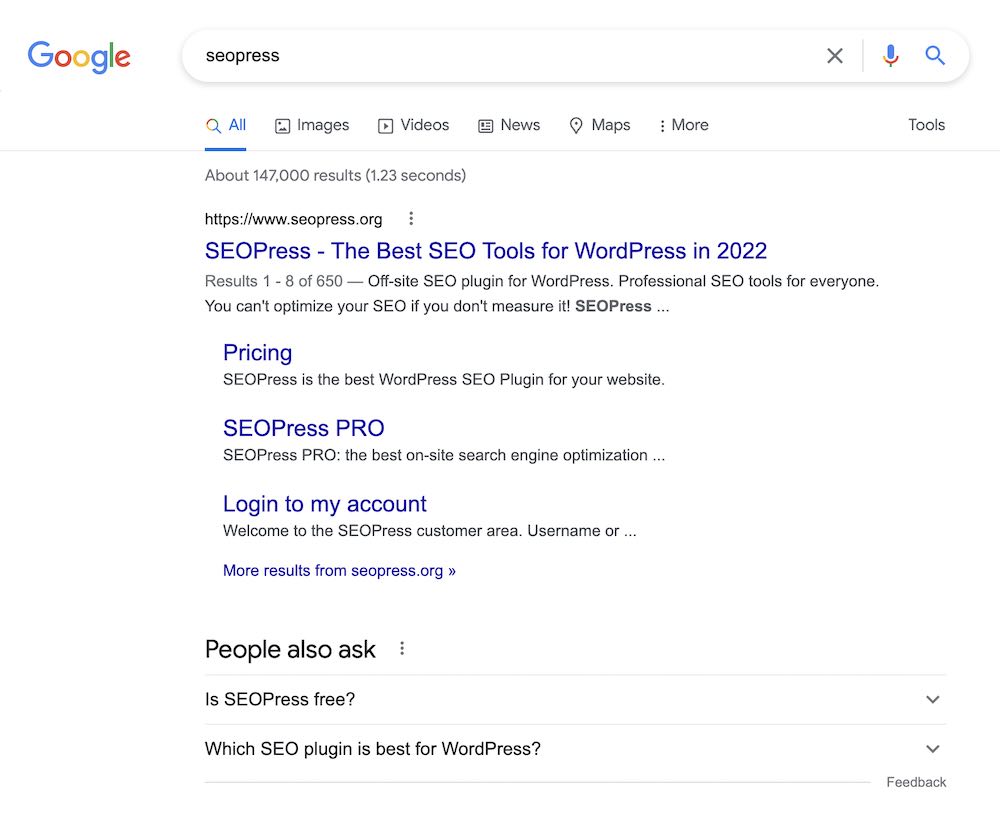Open the Login to my account sitelink

coord(325,504)
